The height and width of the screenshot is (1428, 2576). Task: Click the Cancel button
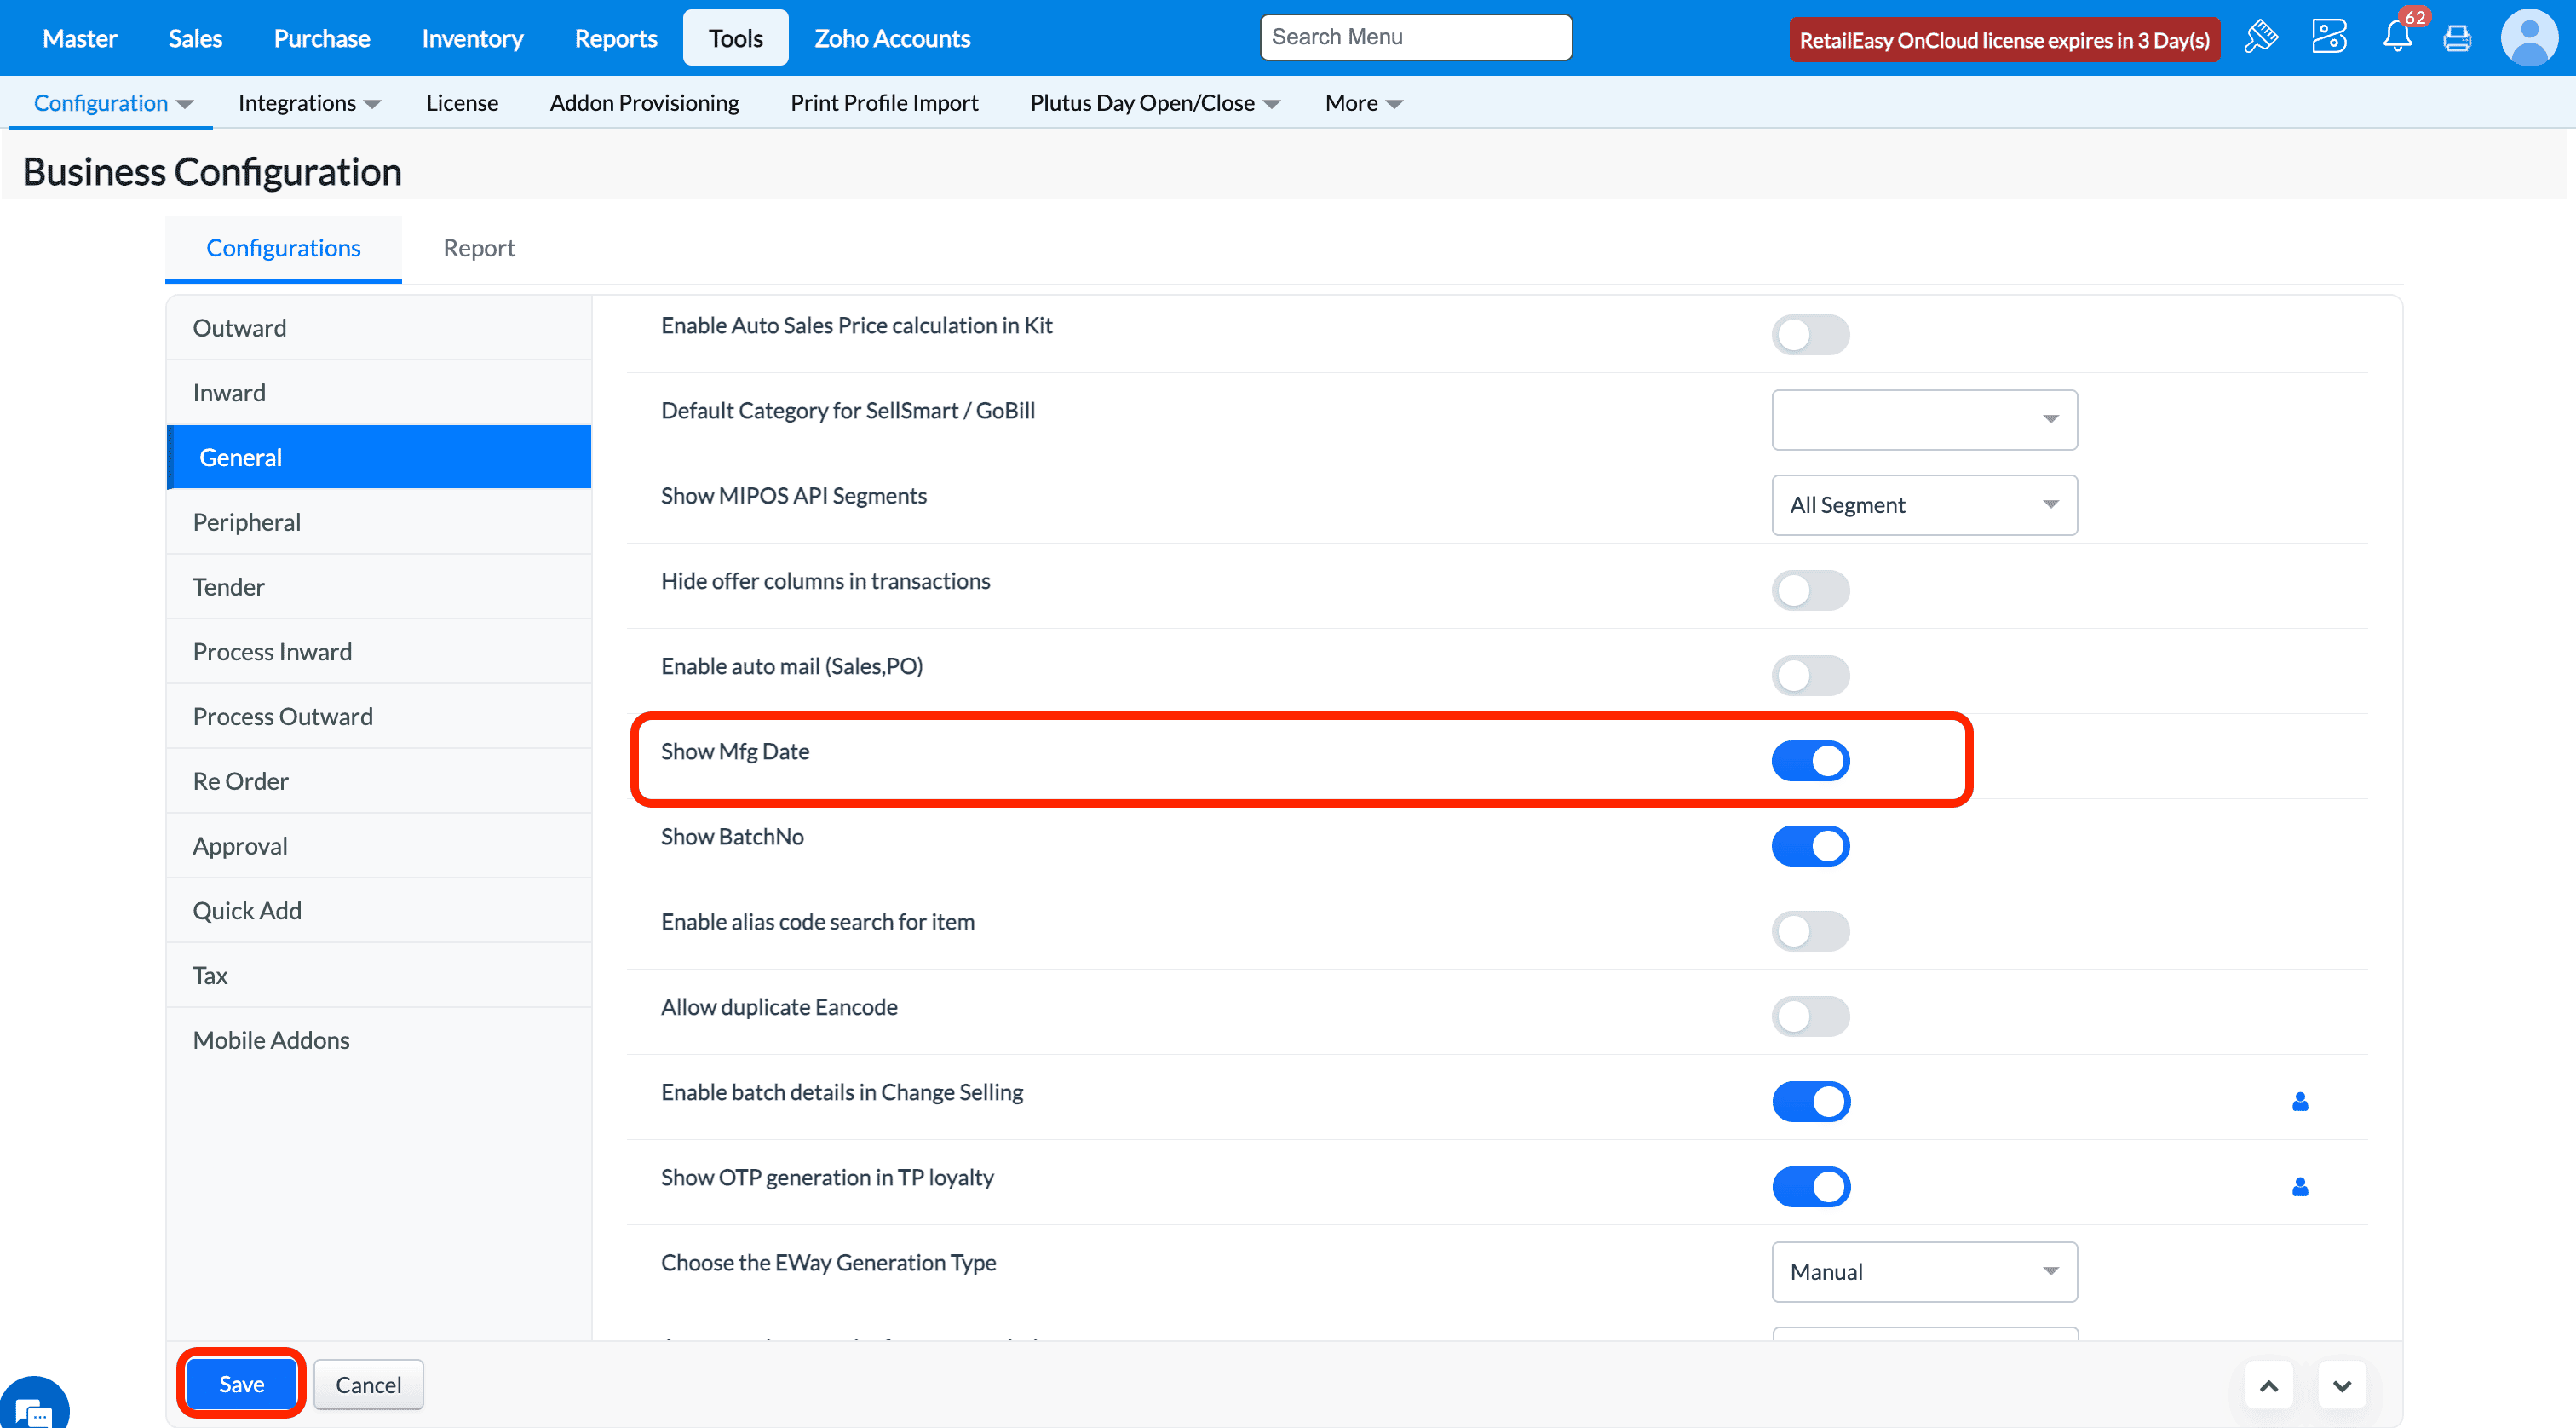[x=368, y=1384]
